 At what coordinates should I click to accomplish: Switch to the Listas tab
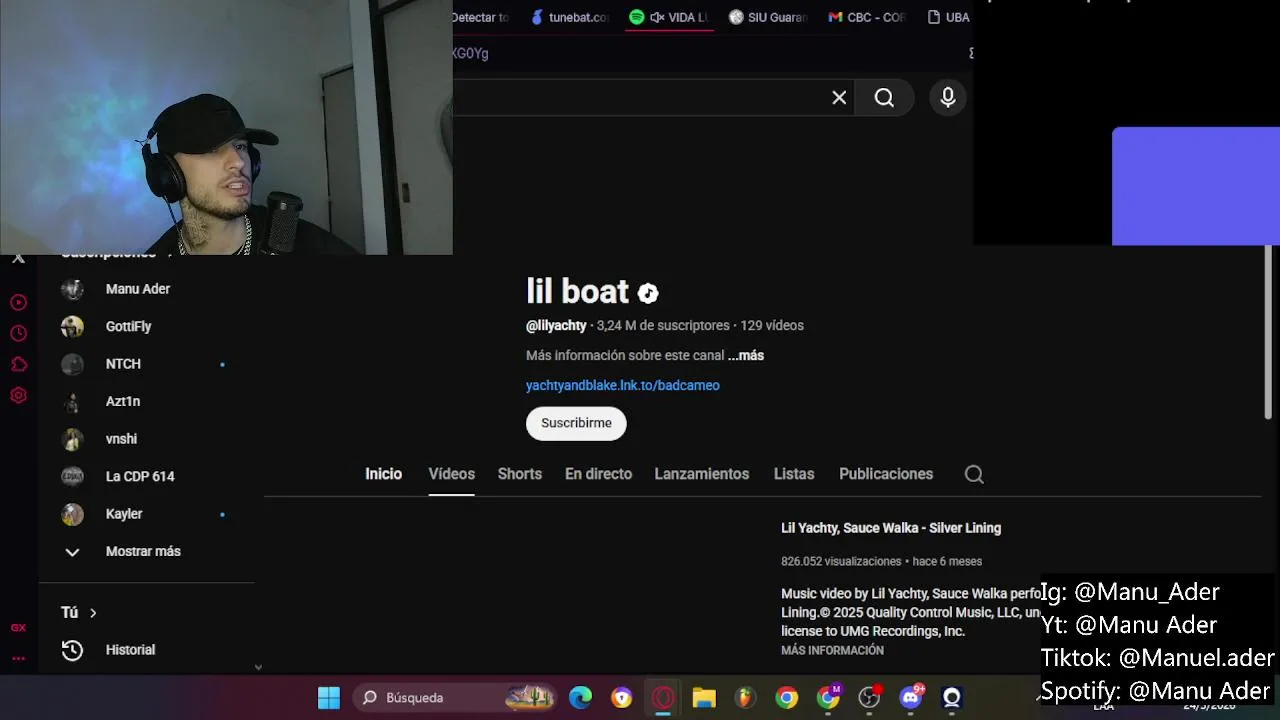(x=794, y=474)
